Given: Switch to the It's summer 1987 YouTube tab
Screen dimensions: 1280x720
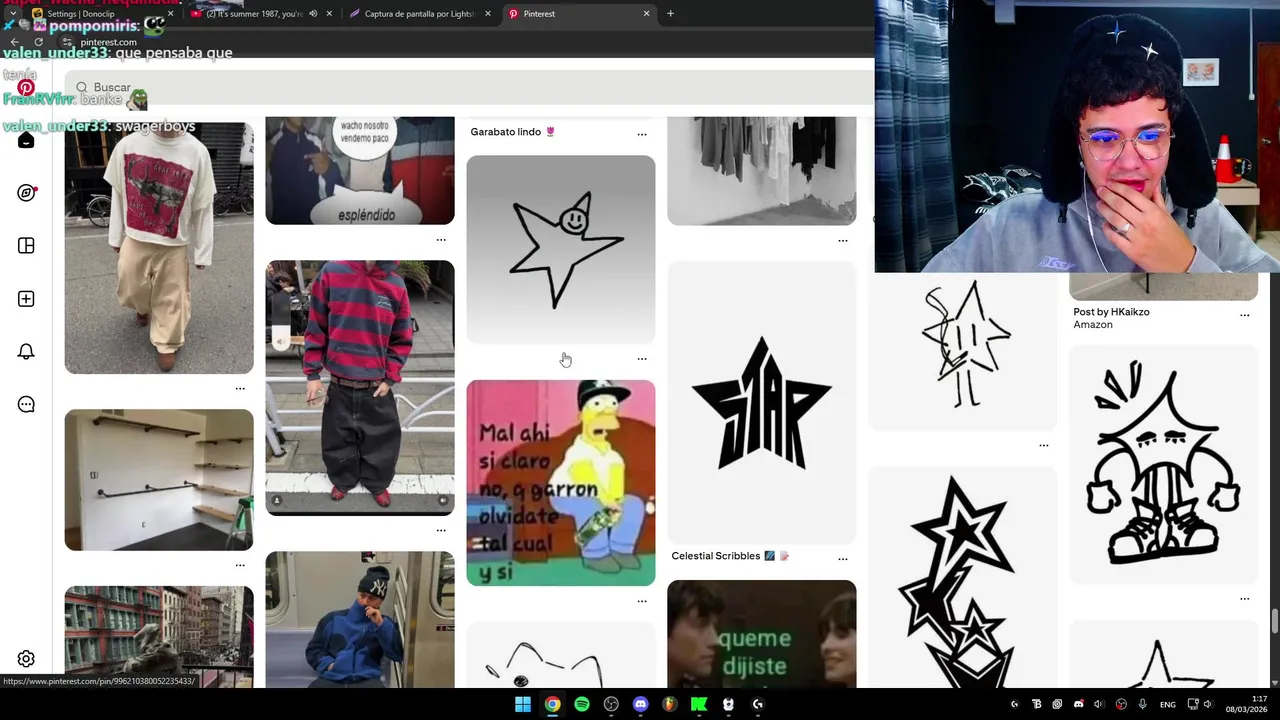Looking at the screenshot, I should click(x=262, y=14).
